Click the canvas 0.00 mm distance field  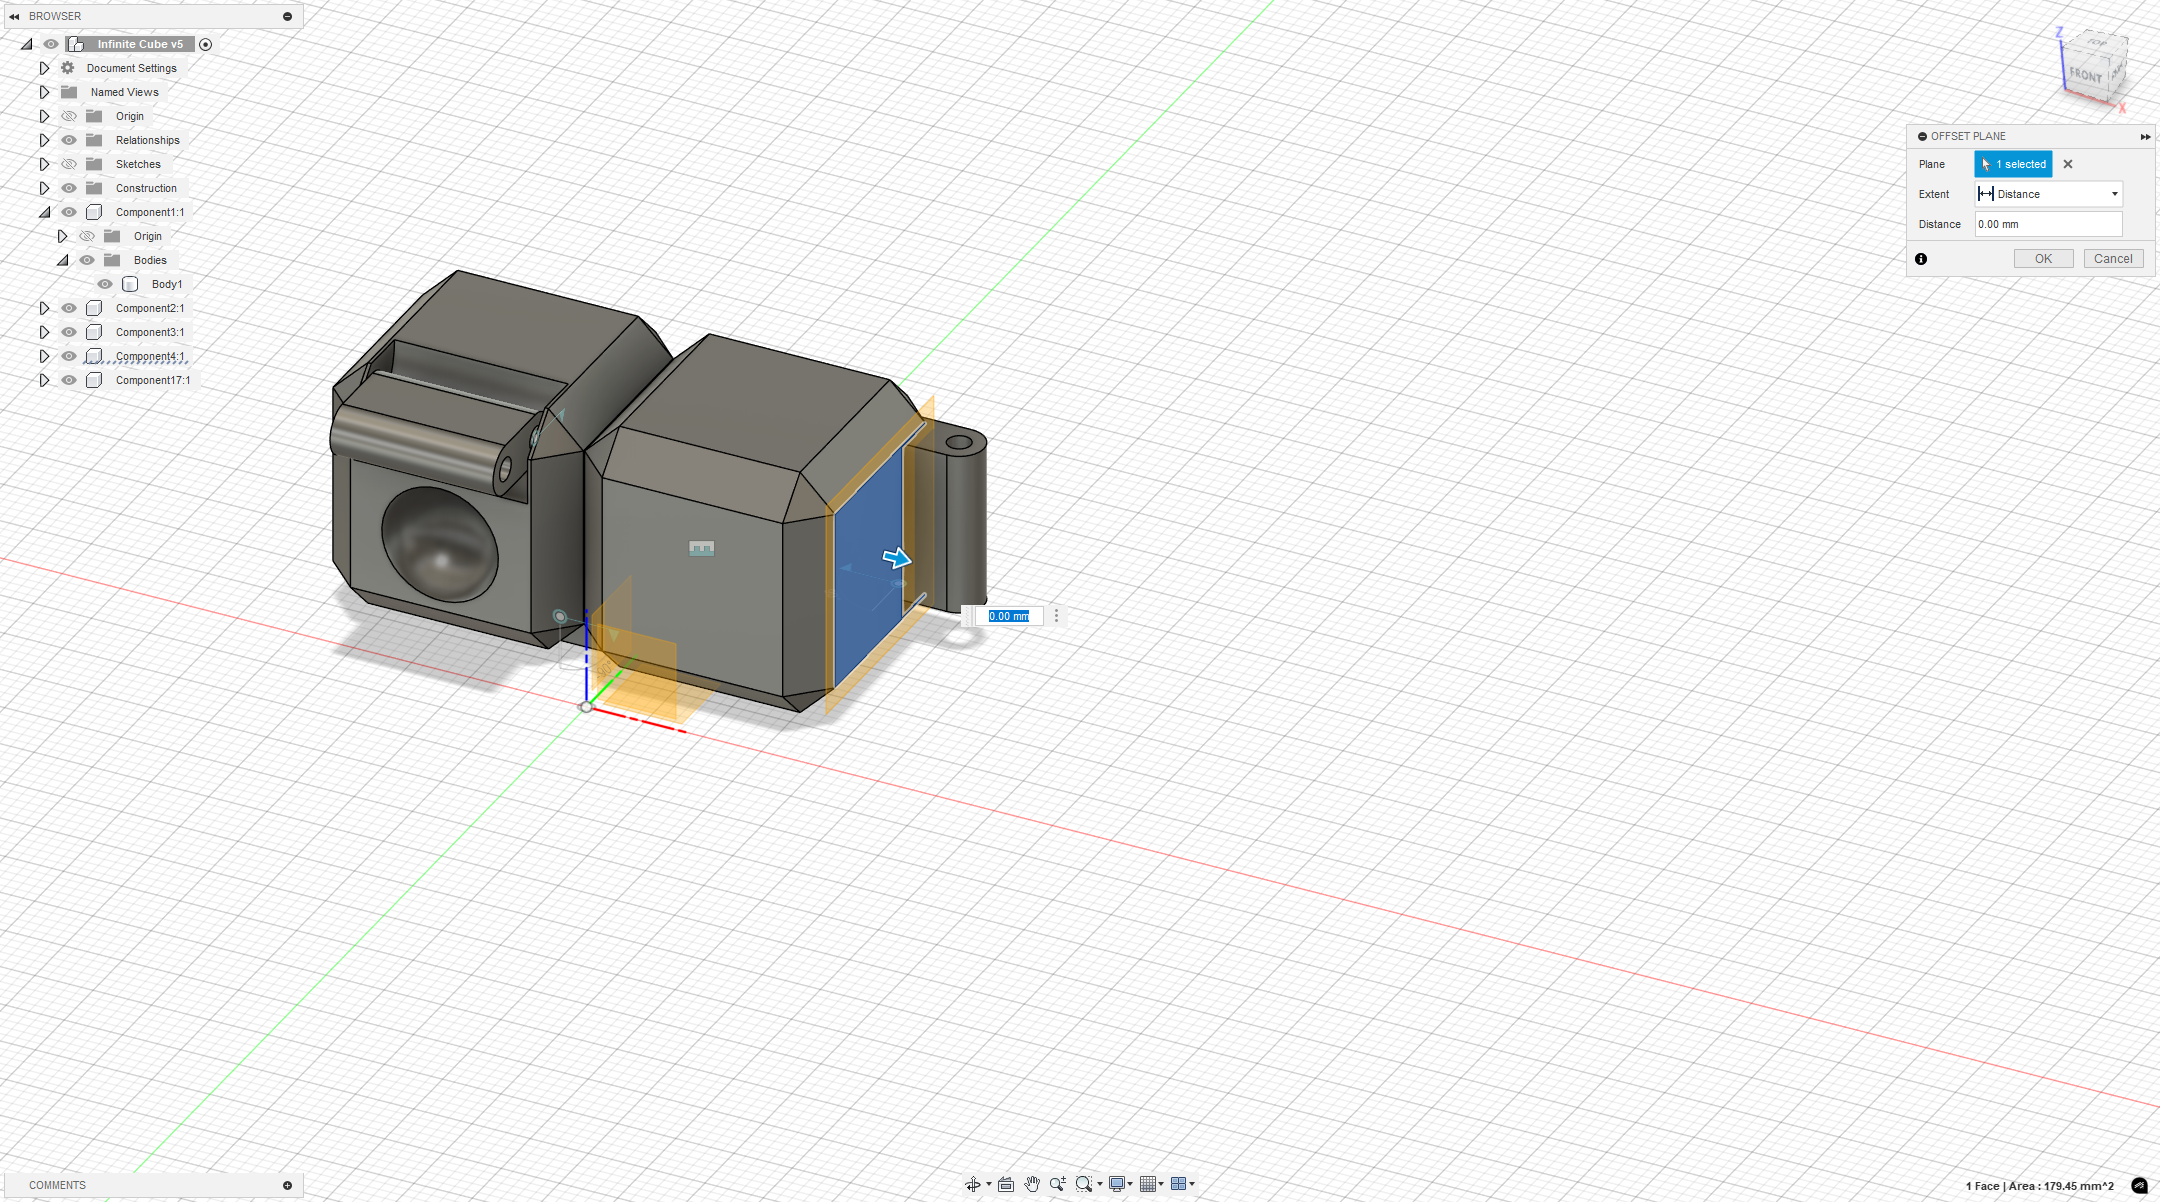coord(1009,616)
